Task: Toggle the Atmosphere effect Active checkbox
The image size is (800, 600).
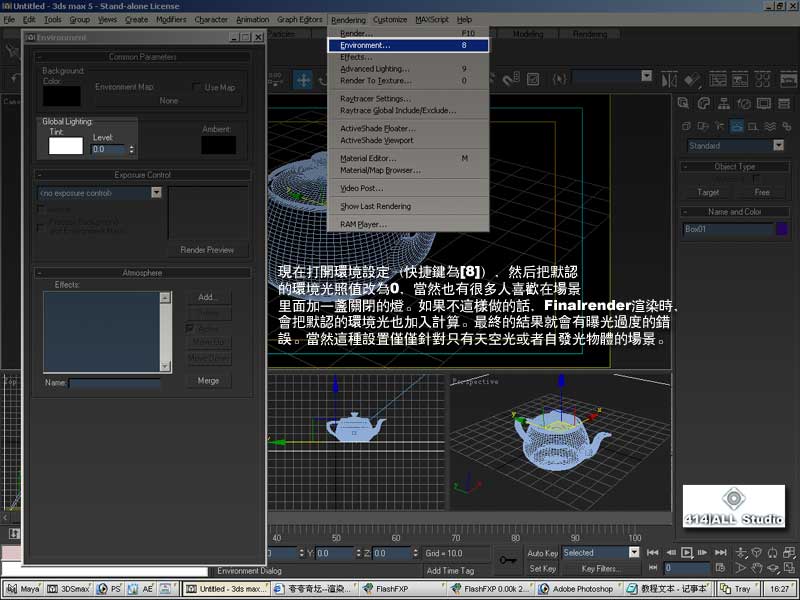Action: pyautogui.click(x=190, y=329)
